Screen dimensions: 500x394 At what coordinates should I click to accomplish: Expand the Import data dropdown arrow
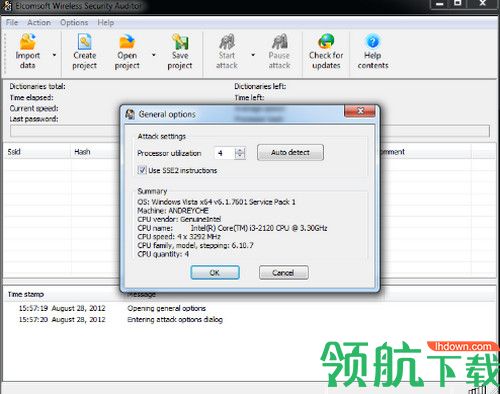coord(54,55)
